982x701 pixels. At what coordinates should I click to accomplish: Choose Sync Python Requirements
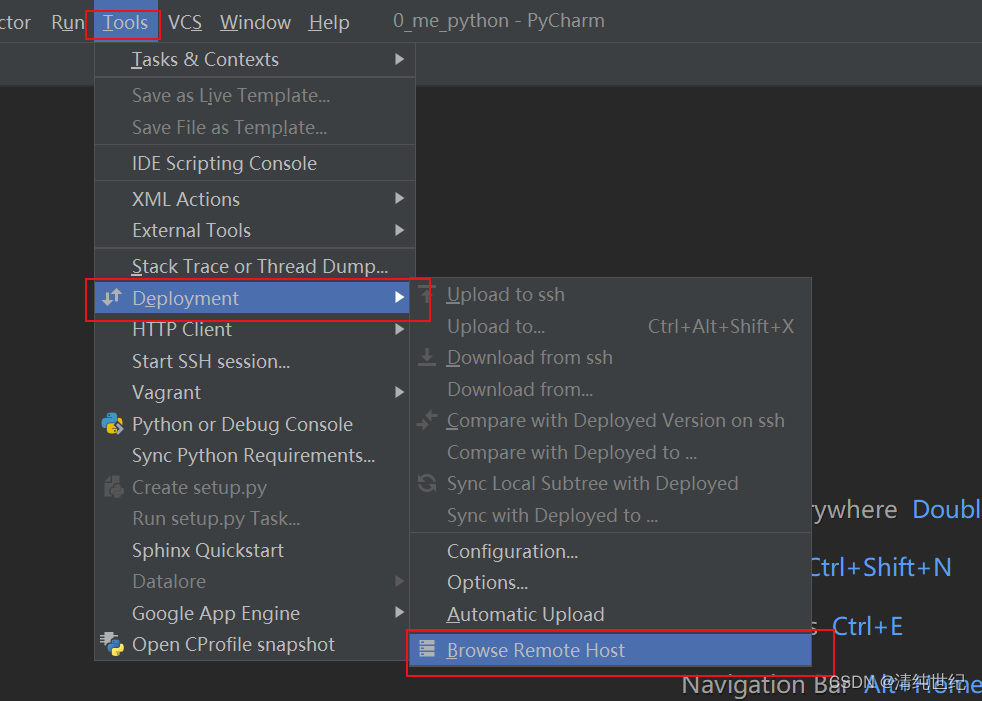point(252,455)
